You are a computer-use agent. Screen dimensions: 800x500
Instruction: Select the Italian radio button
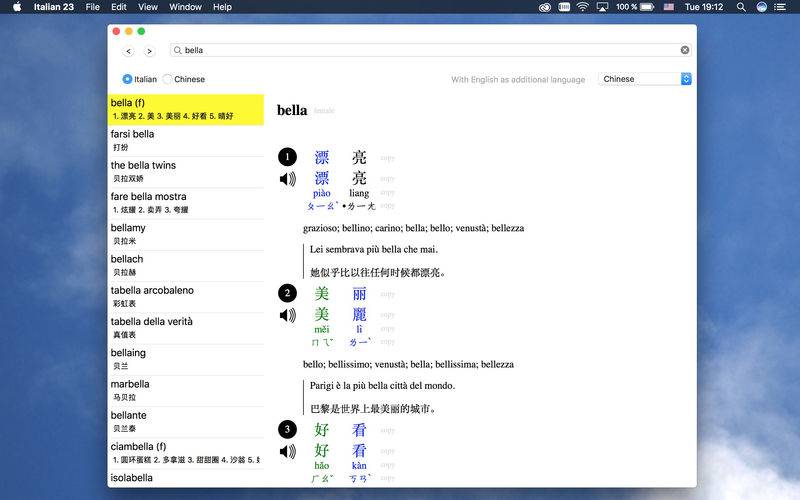(x=127, y=79)
